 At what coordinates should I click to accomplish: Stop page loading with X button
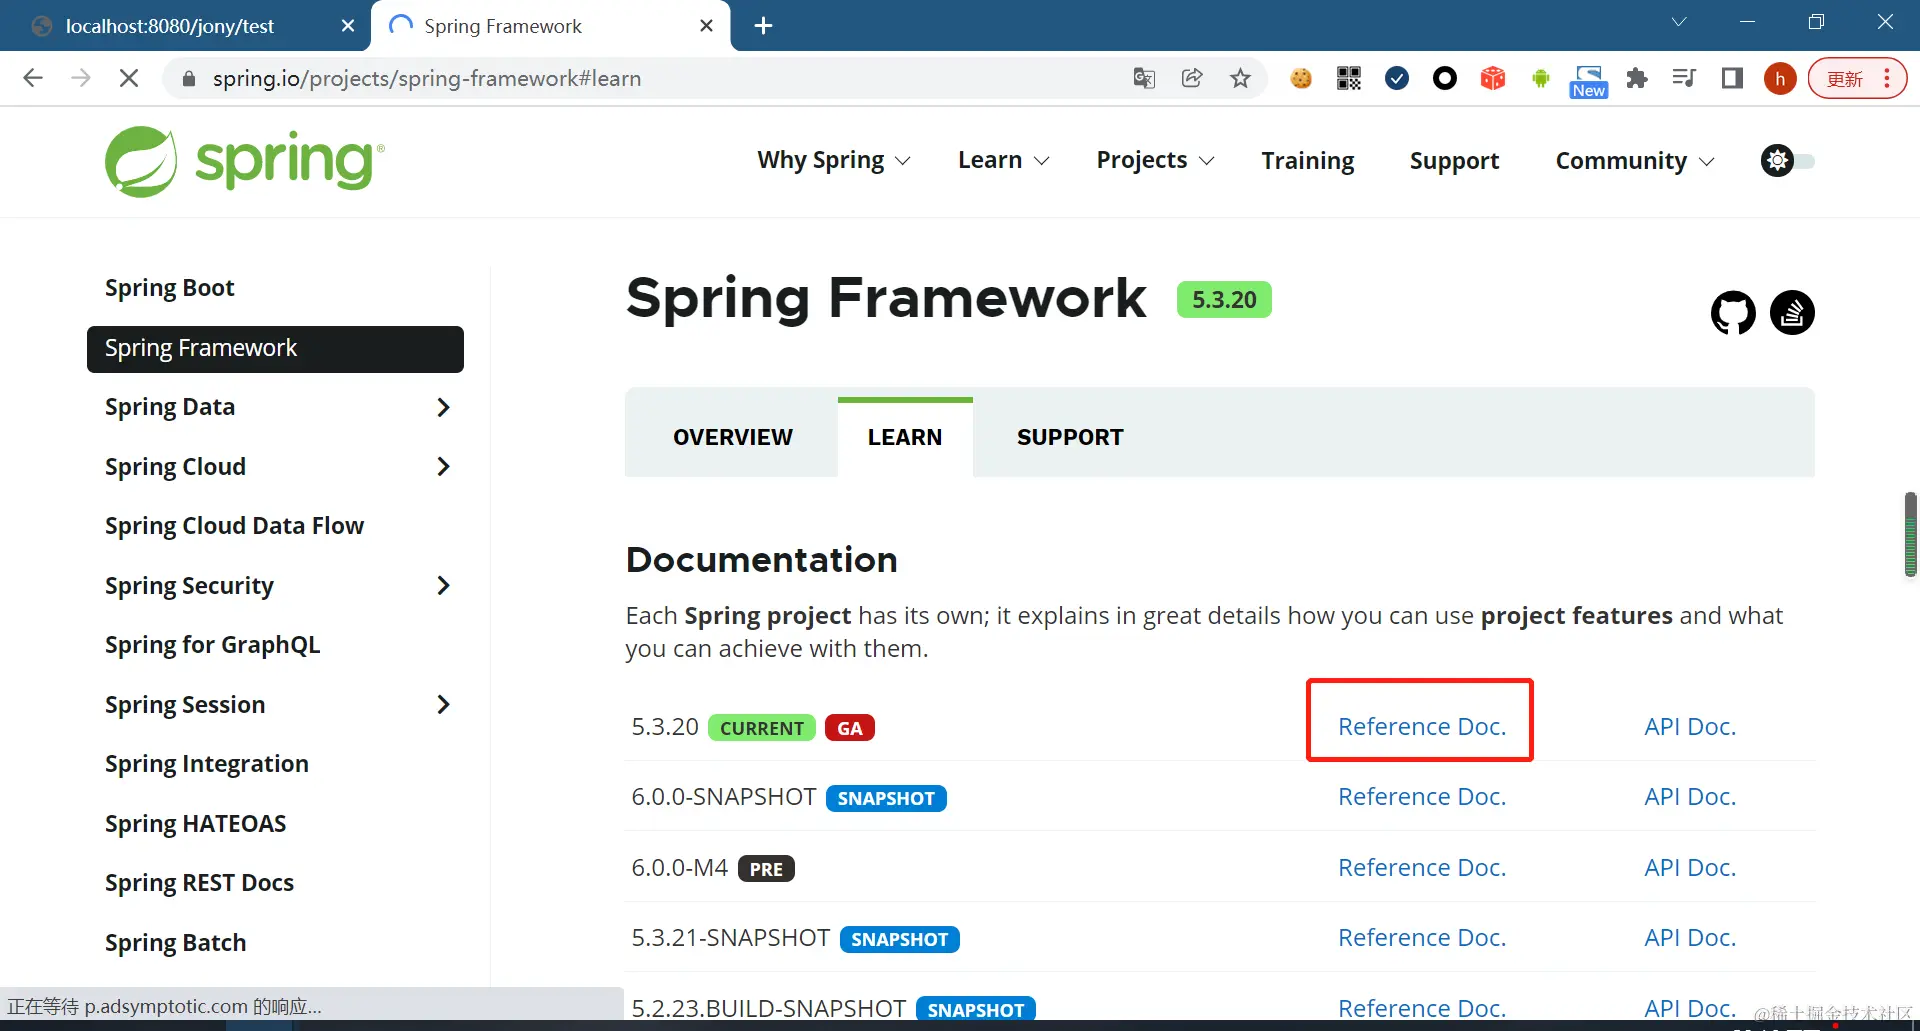point(129,78)
